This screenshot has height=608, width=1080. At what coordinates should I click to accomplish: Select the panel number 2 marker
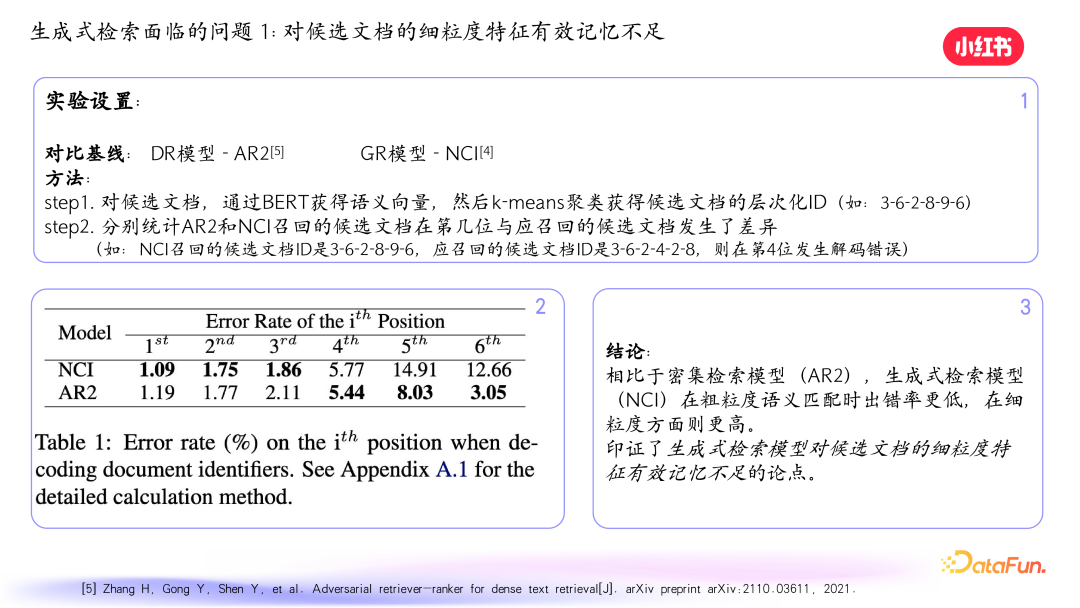[x=541, y=308]
